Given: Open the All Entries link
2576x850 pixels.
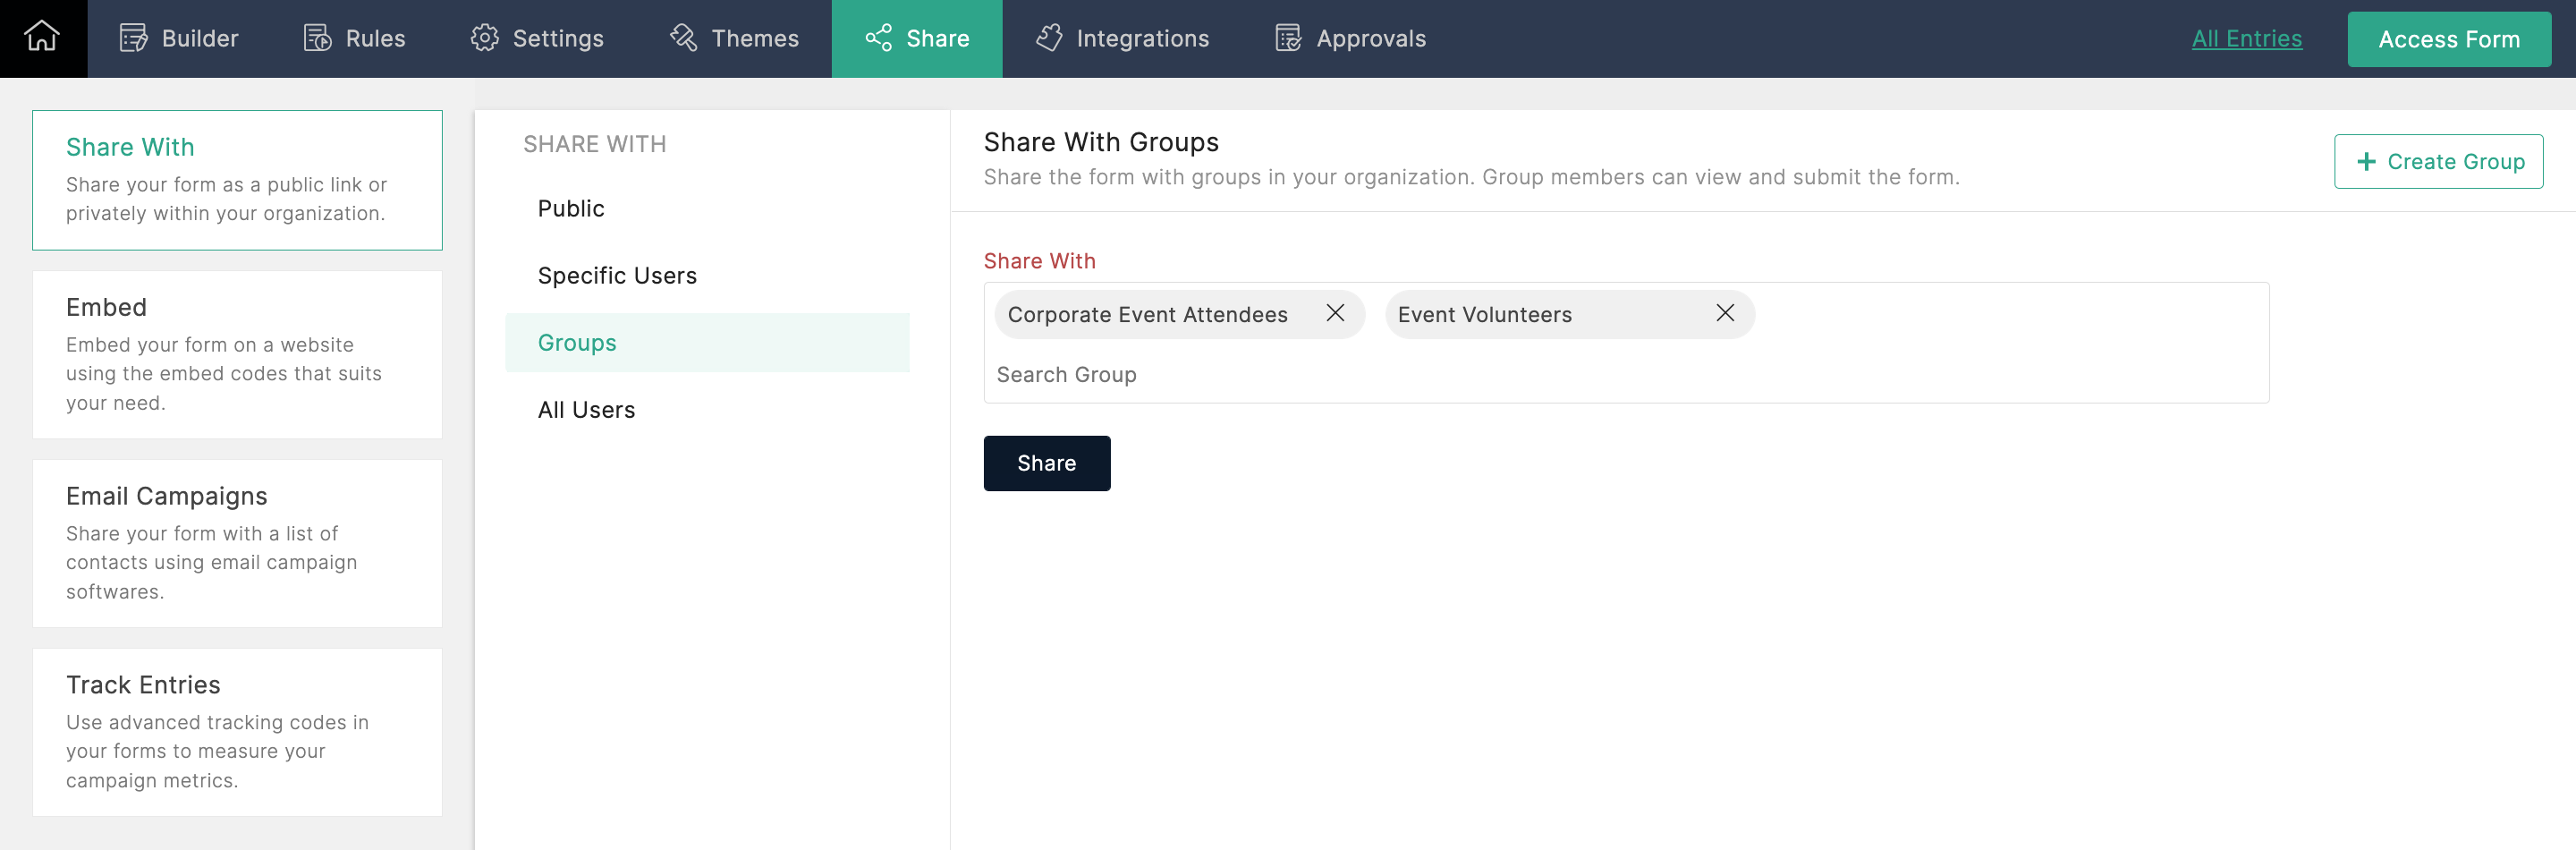Looking at the screenshot, I should pos(2247,39).
